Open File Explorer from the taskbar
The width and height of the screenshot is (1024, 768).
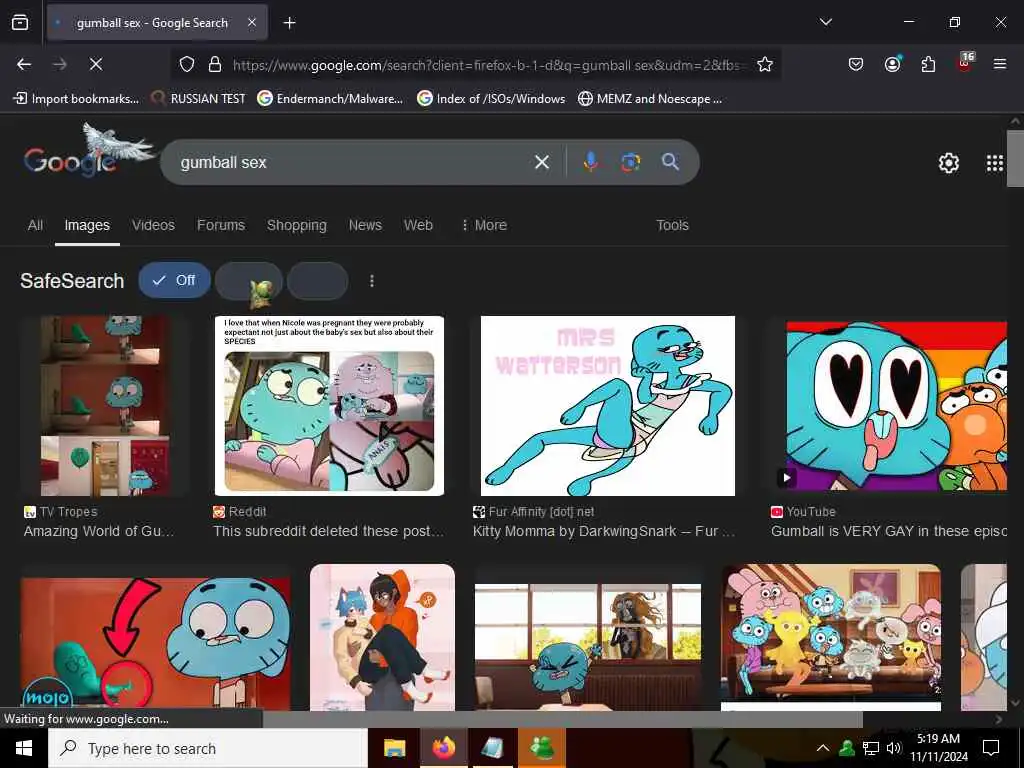point(394,748)
